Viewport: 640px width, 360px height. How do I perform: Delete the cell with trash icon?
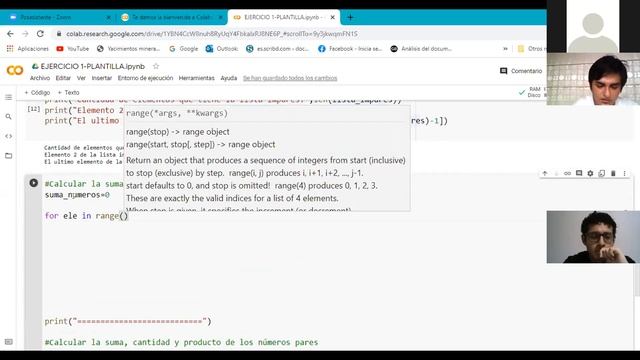pyautogui.click(x=613, y=173)
